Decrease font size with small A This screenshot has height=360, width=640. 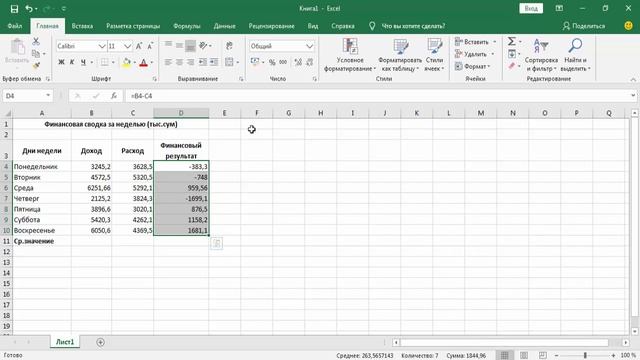[150, 46]
